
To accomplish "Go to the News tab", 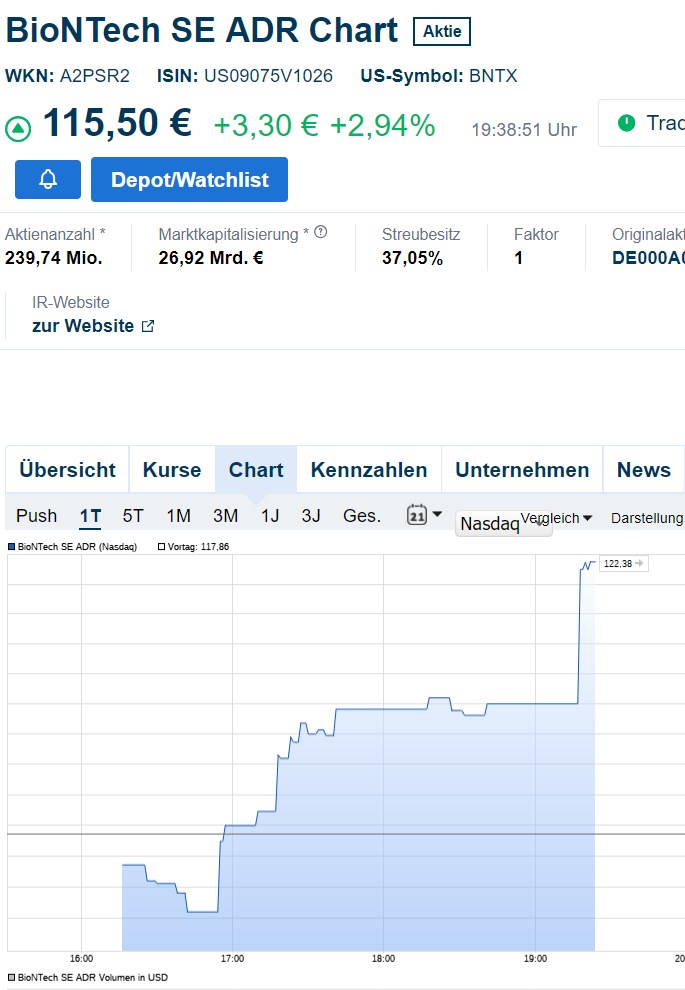I will (x=643, y=470).
